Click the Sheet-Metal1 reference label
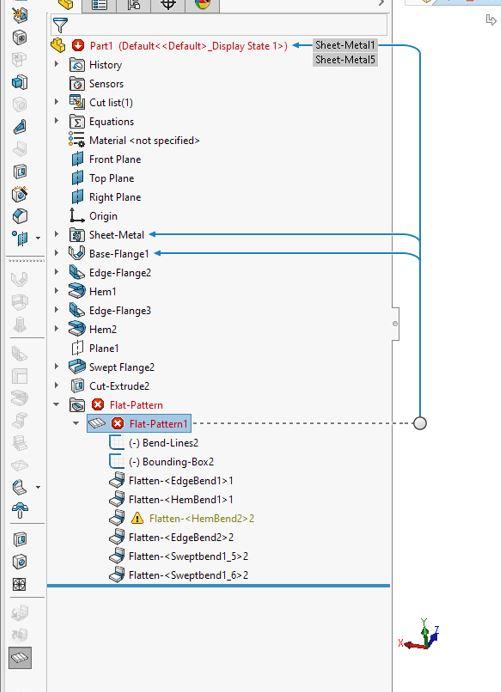501x692 pixels. 345,45
